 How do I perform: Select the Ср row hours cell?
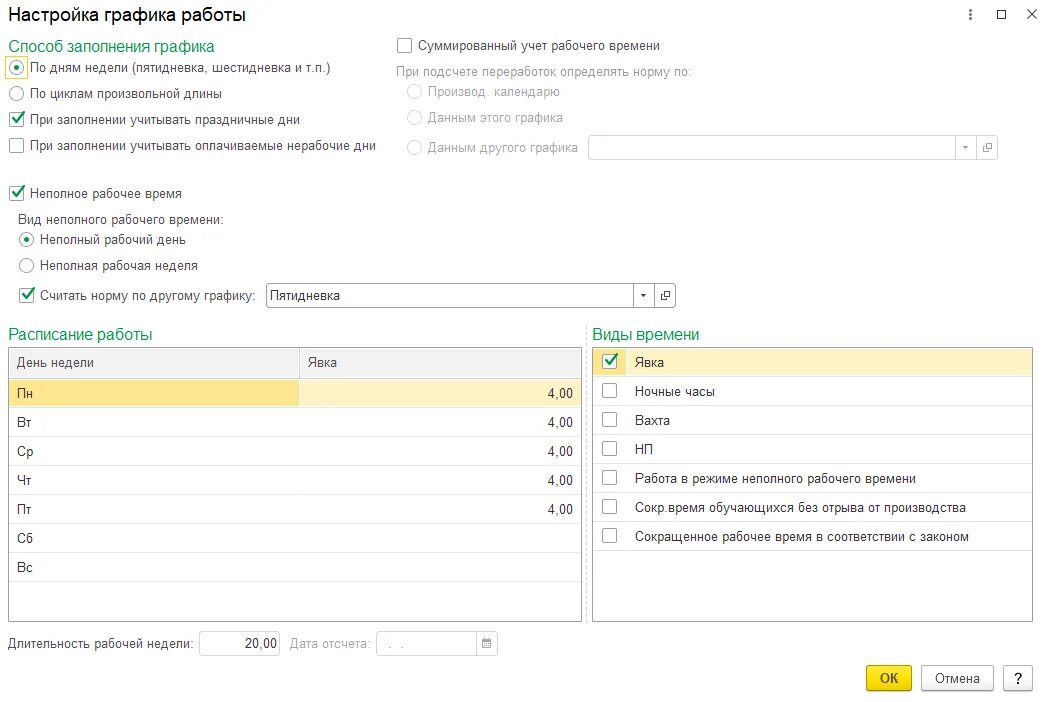[440, 451]
